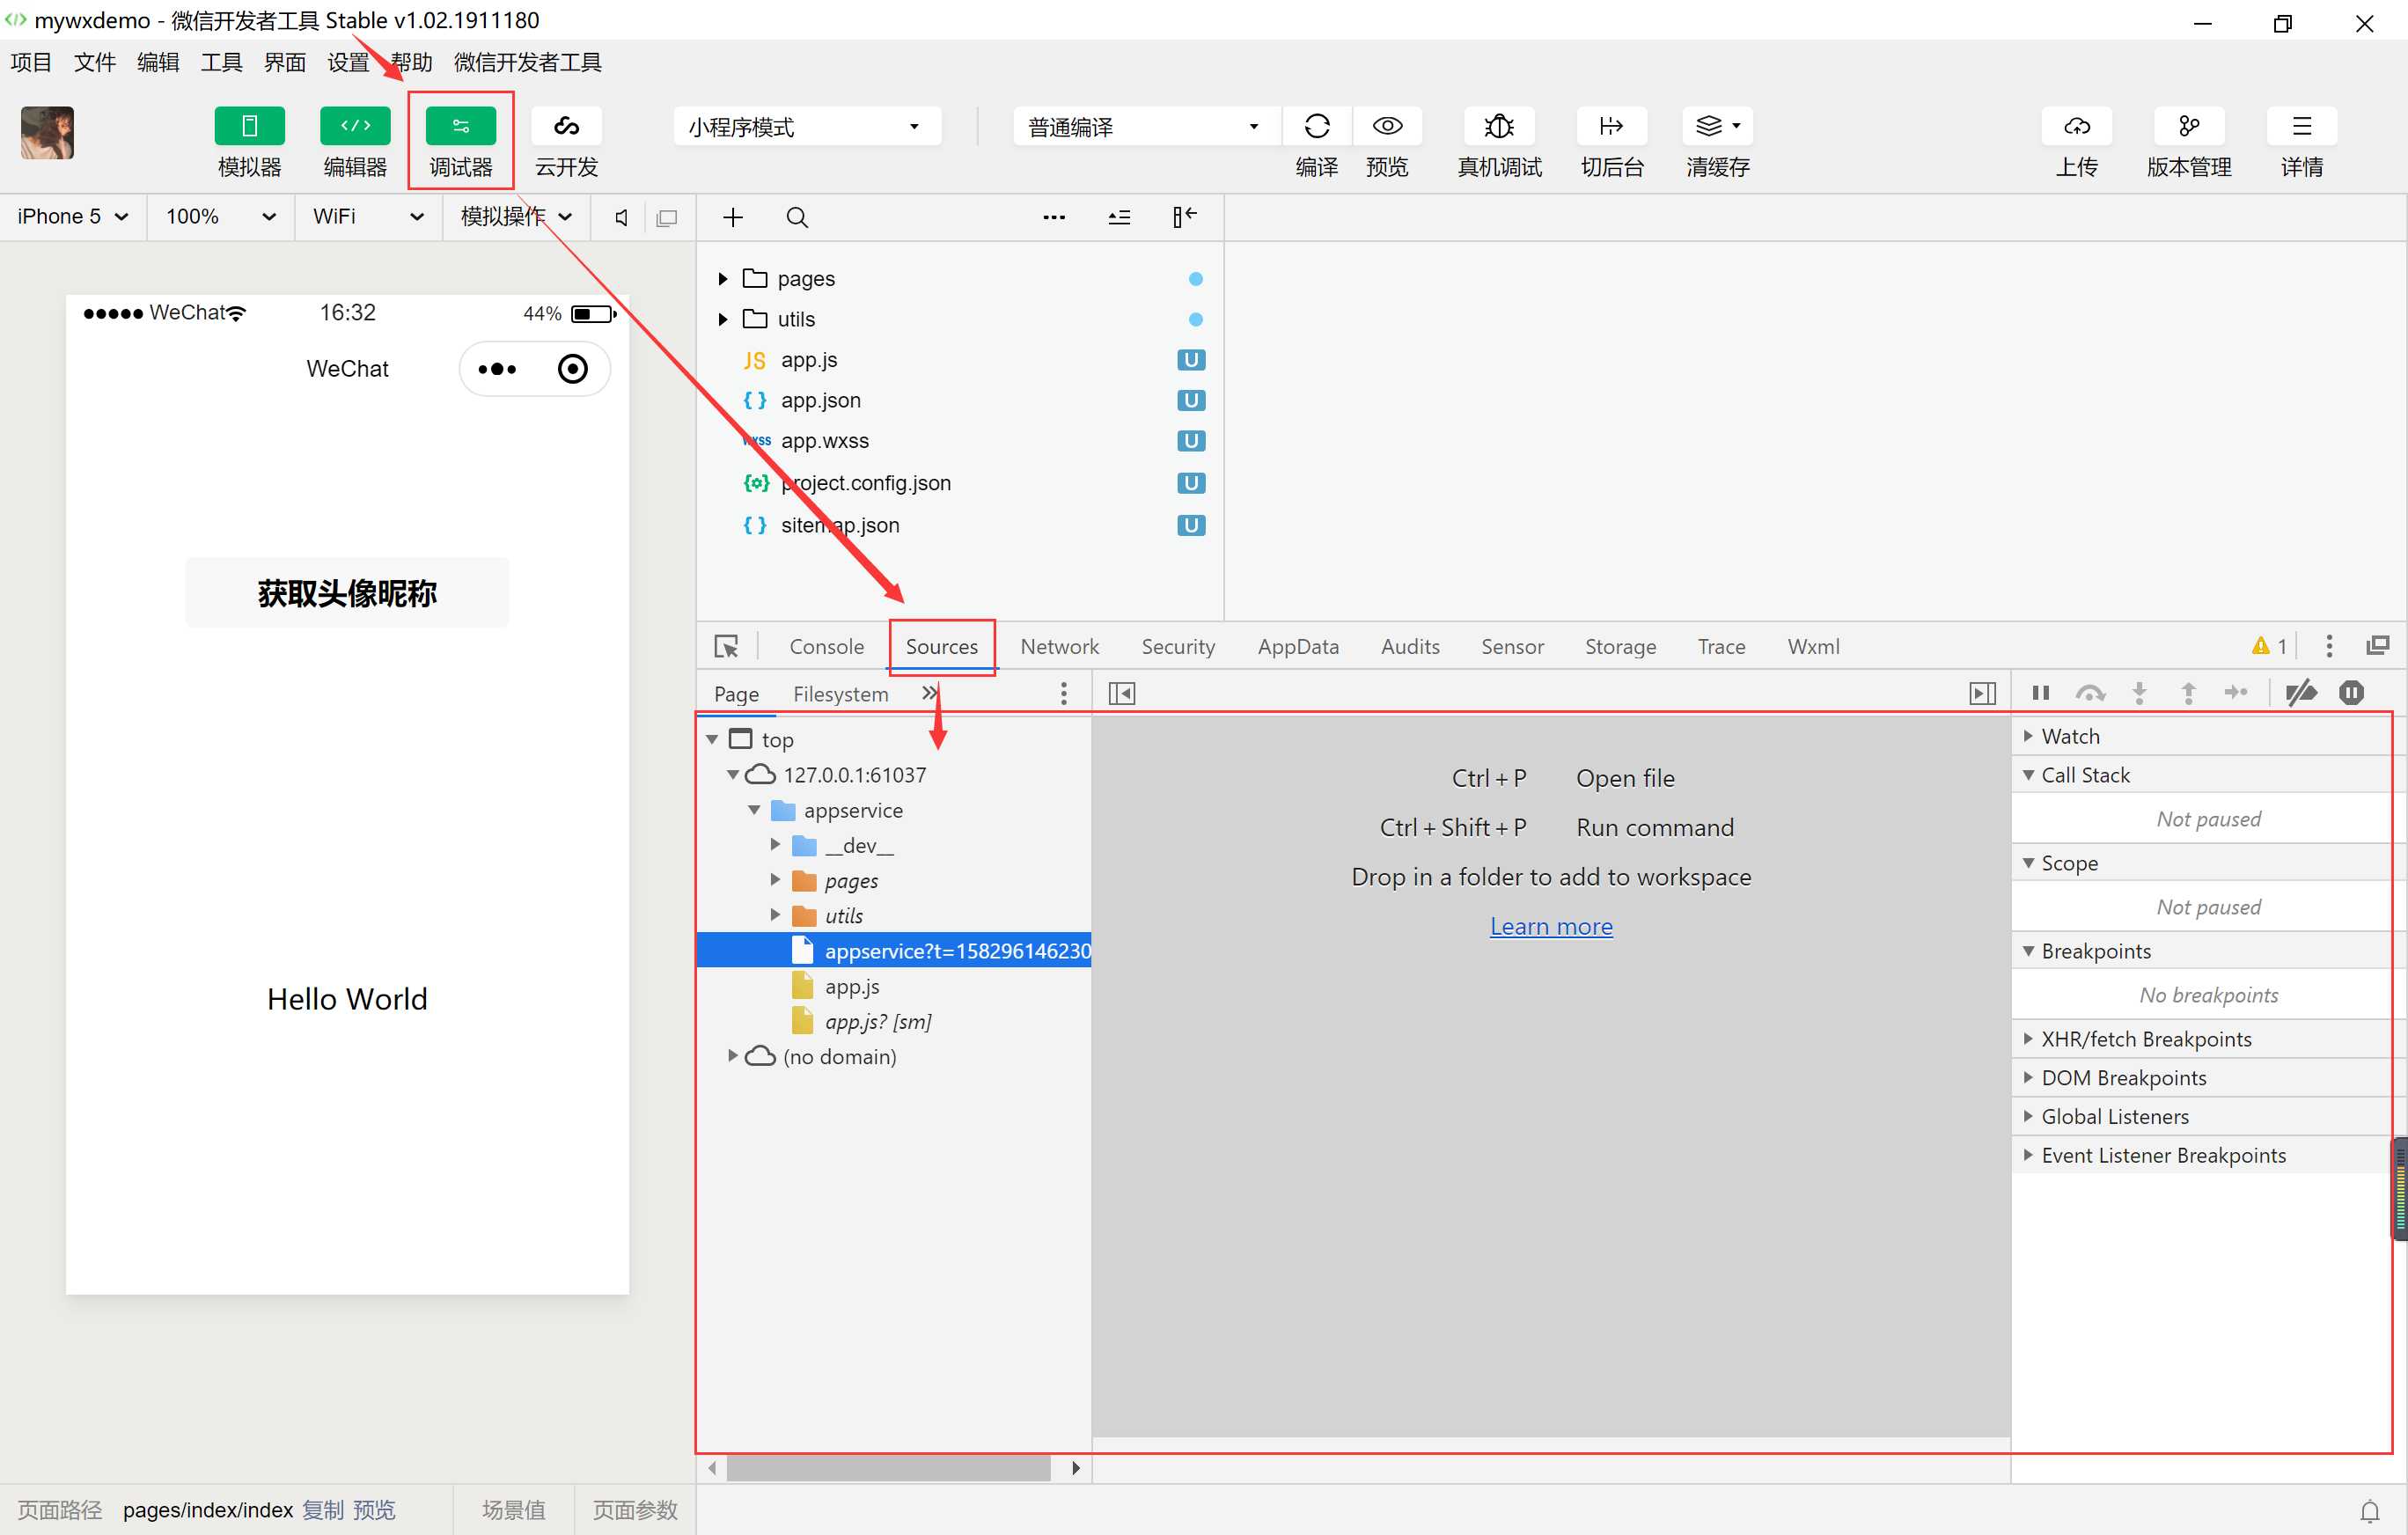Toggle pause script execution button
The image size is (2408, 1535).
tap(2041, 693)
